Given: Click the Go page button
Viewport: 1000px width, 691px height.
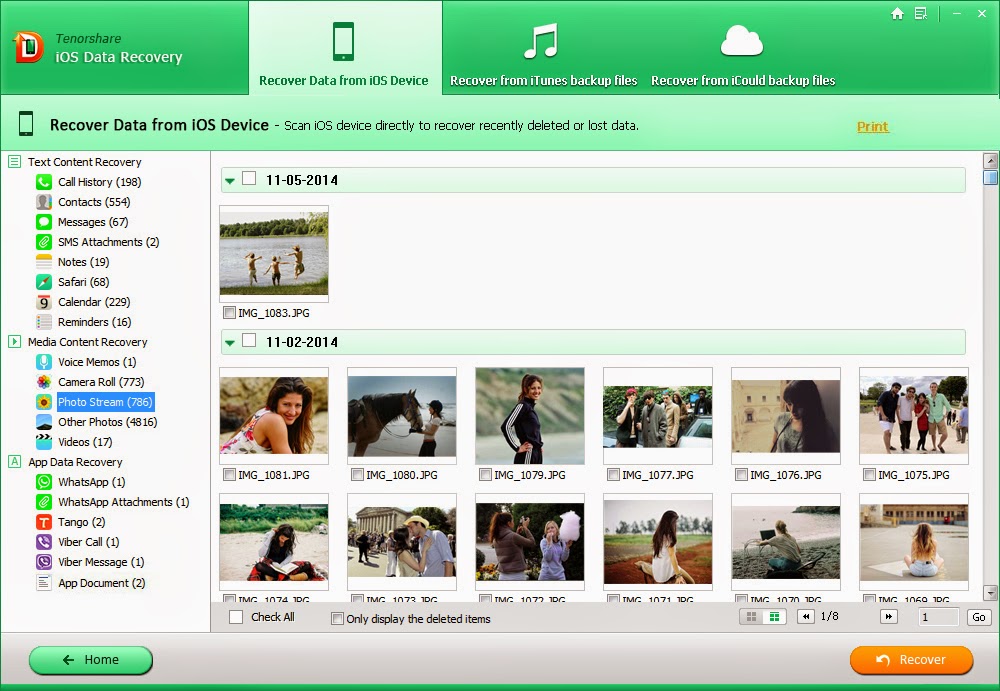Looking at the screenshot, I should (x=979, y=617).
